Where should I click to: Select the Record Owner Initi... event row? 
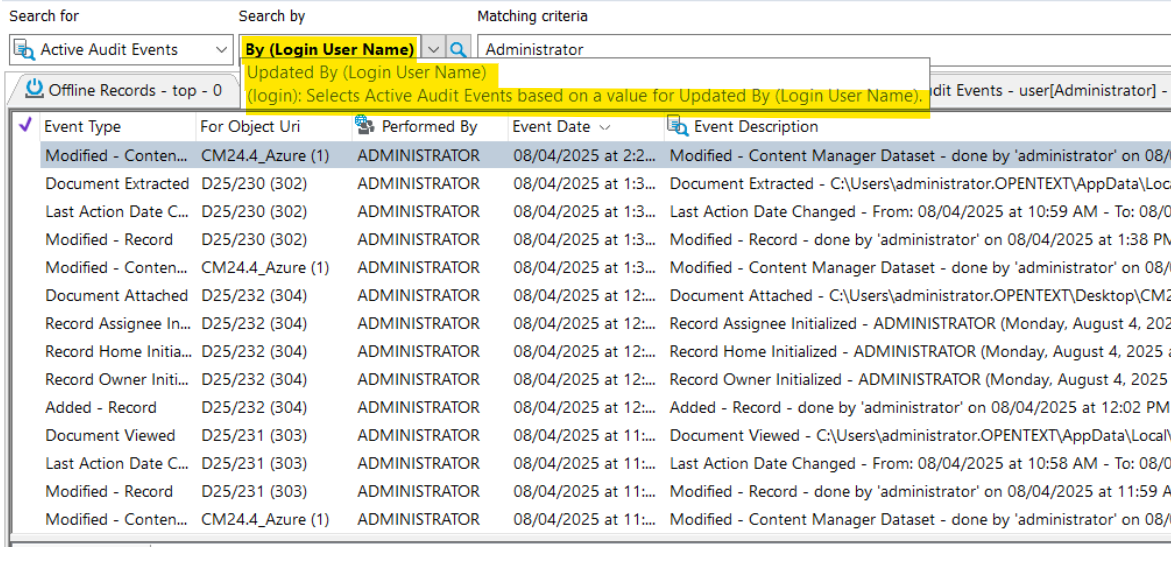tap(605, 380)
